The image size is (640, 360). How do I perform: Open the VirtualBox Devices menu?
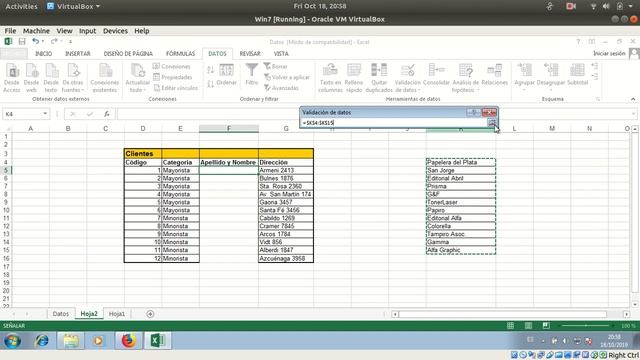(x=115, y=31)
